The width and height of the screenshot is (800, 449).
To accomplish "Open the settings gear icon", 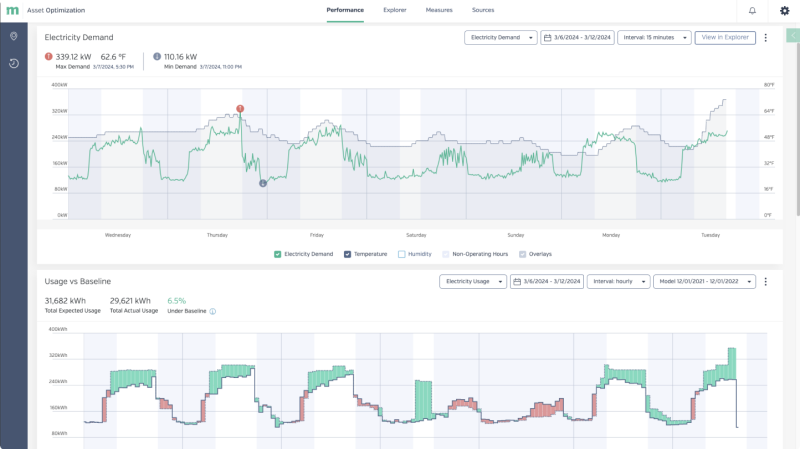I will [785, 10].
